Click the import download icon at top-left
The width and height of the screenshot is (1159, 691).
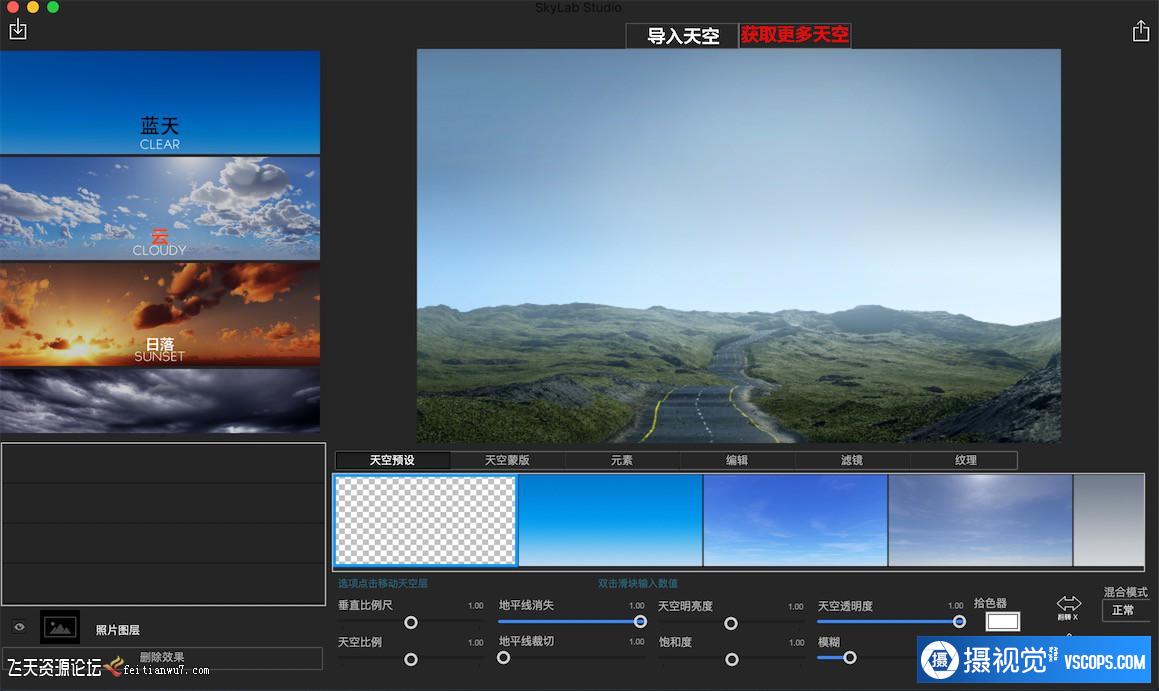17,29
